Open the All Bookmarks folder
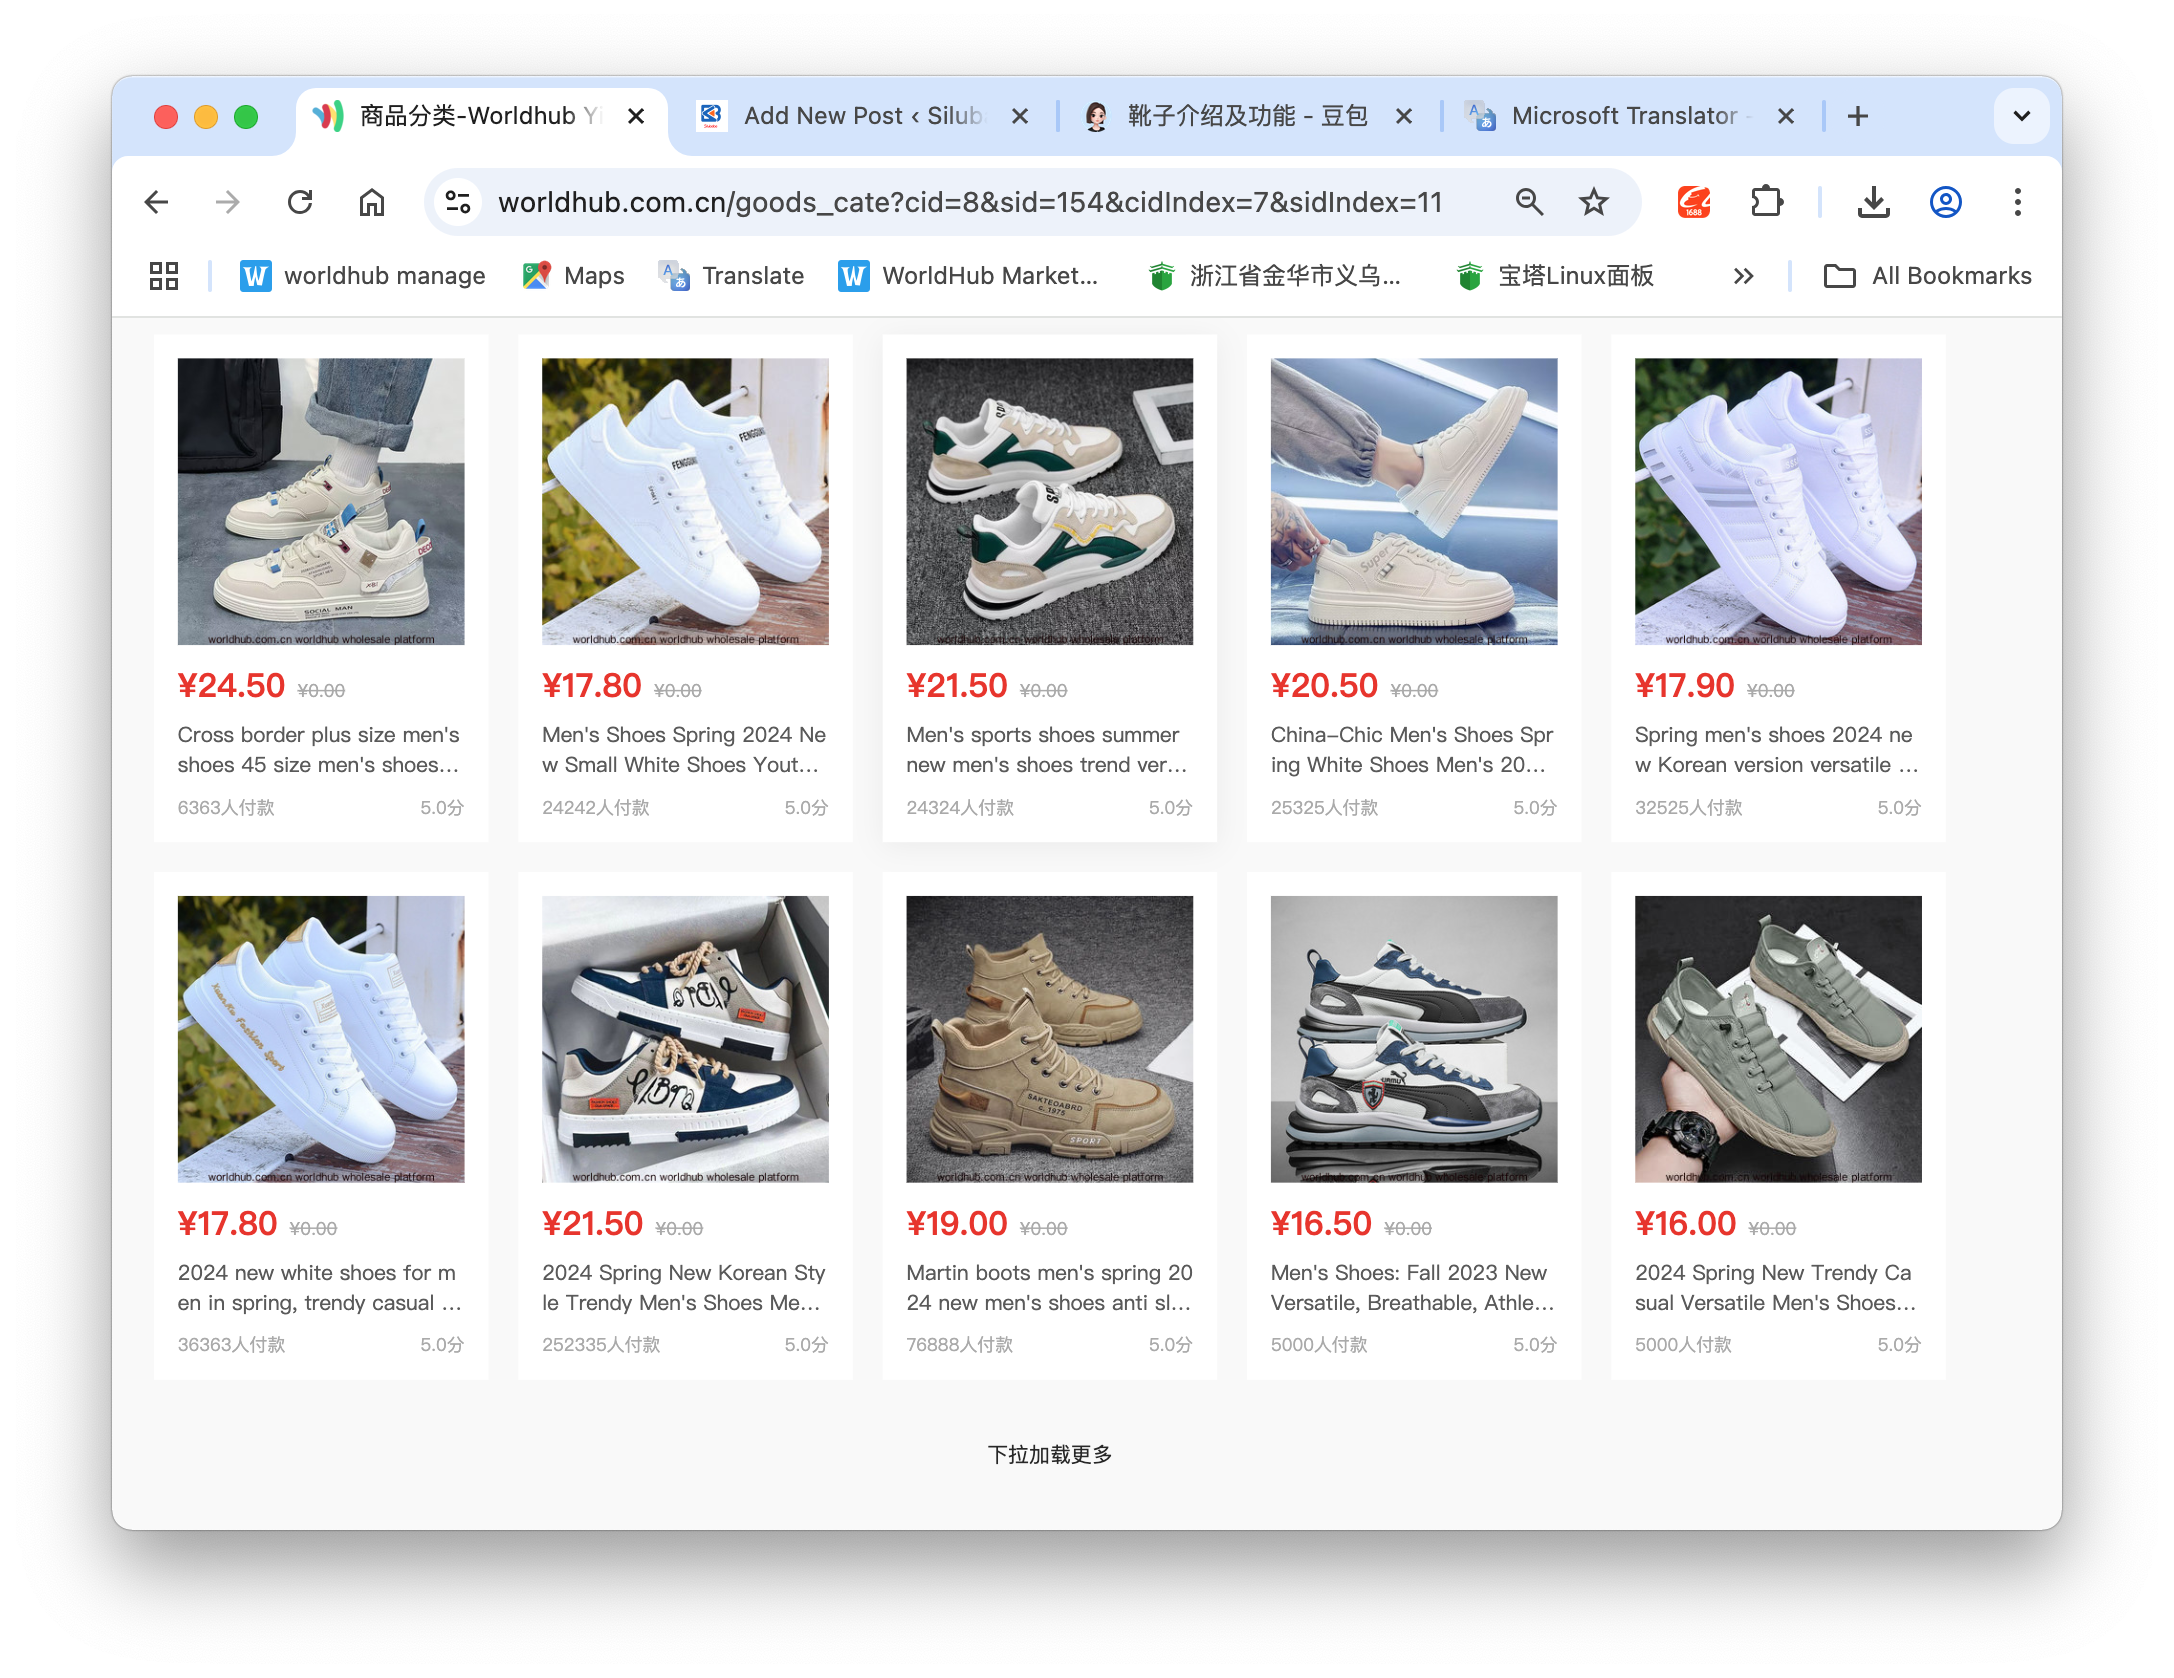Viewport: 2174px width, 1678px height. (x=1928, y=276)
